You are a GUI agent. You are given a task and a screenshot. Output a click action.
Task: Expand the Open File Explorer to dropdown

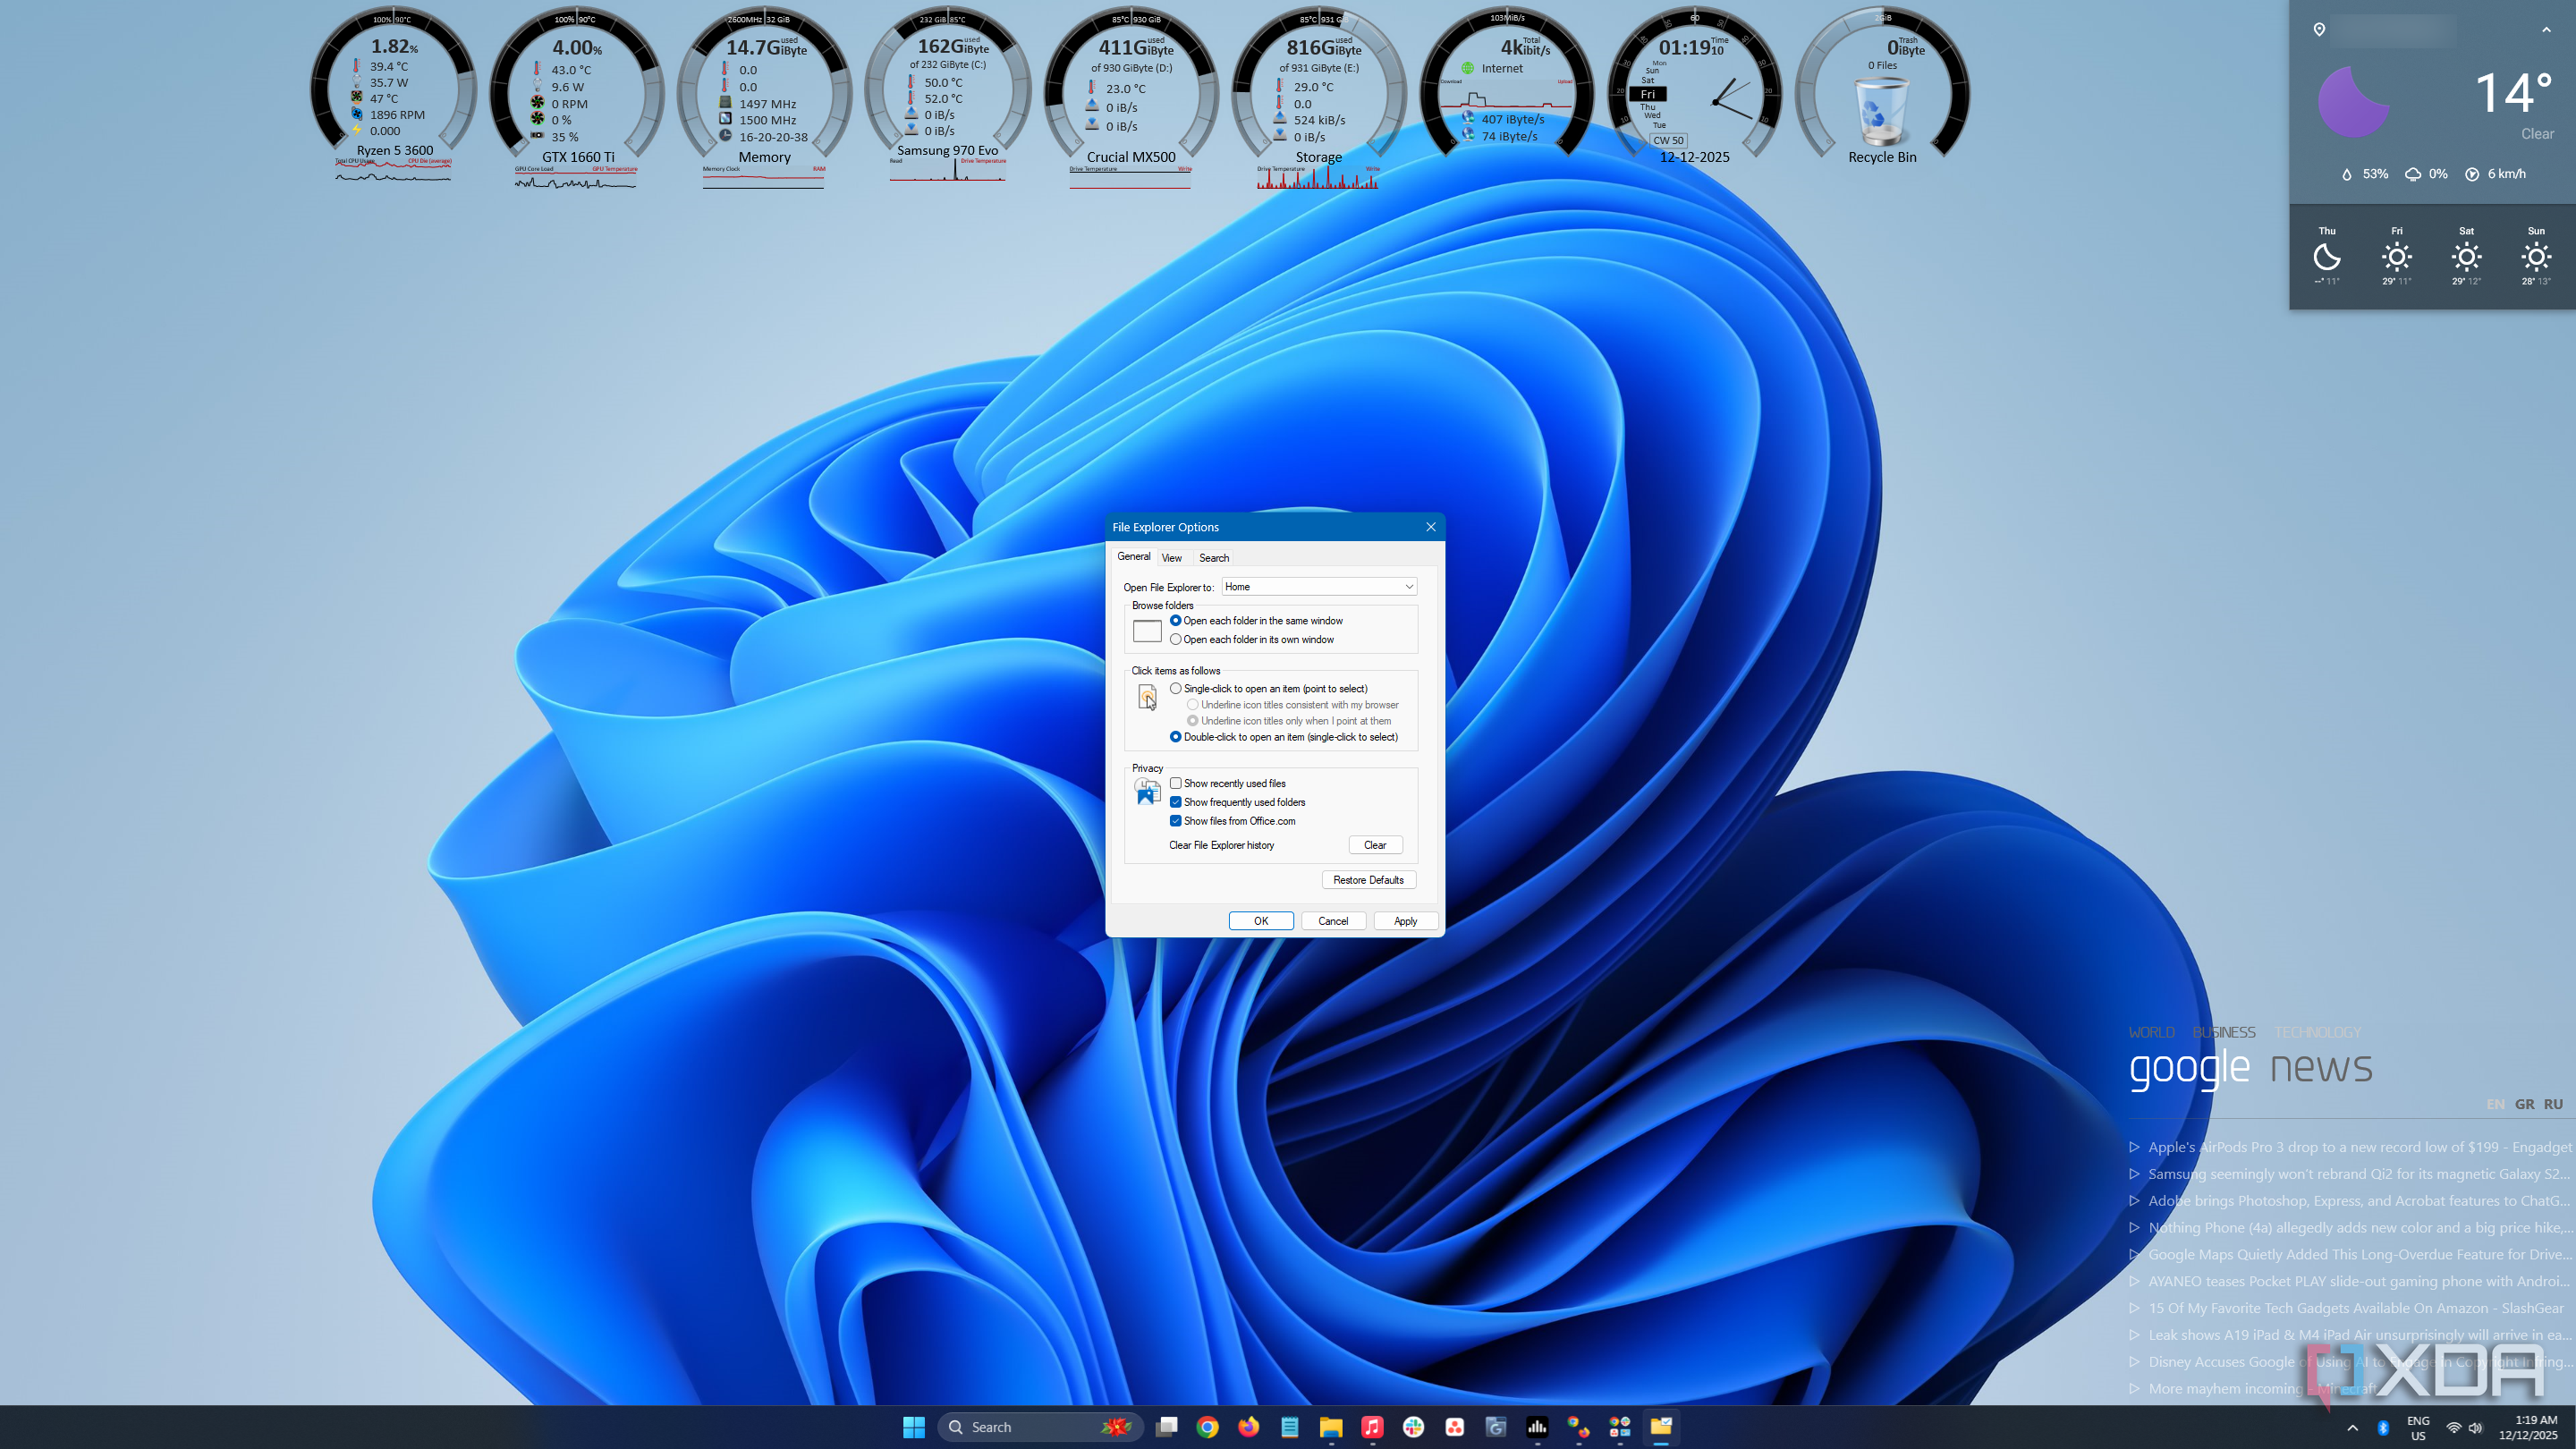click(1319, 587)
